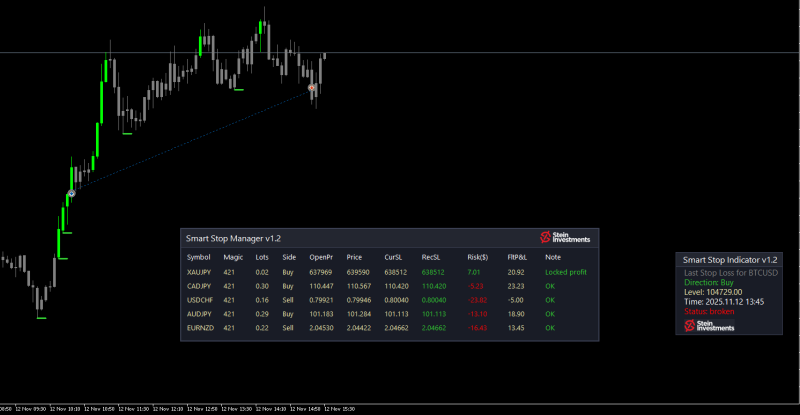The width and height of the screenshot is (800, 415).
Task: Click XAUJPY floating P&L 20.92
Action: coord(516,272)
